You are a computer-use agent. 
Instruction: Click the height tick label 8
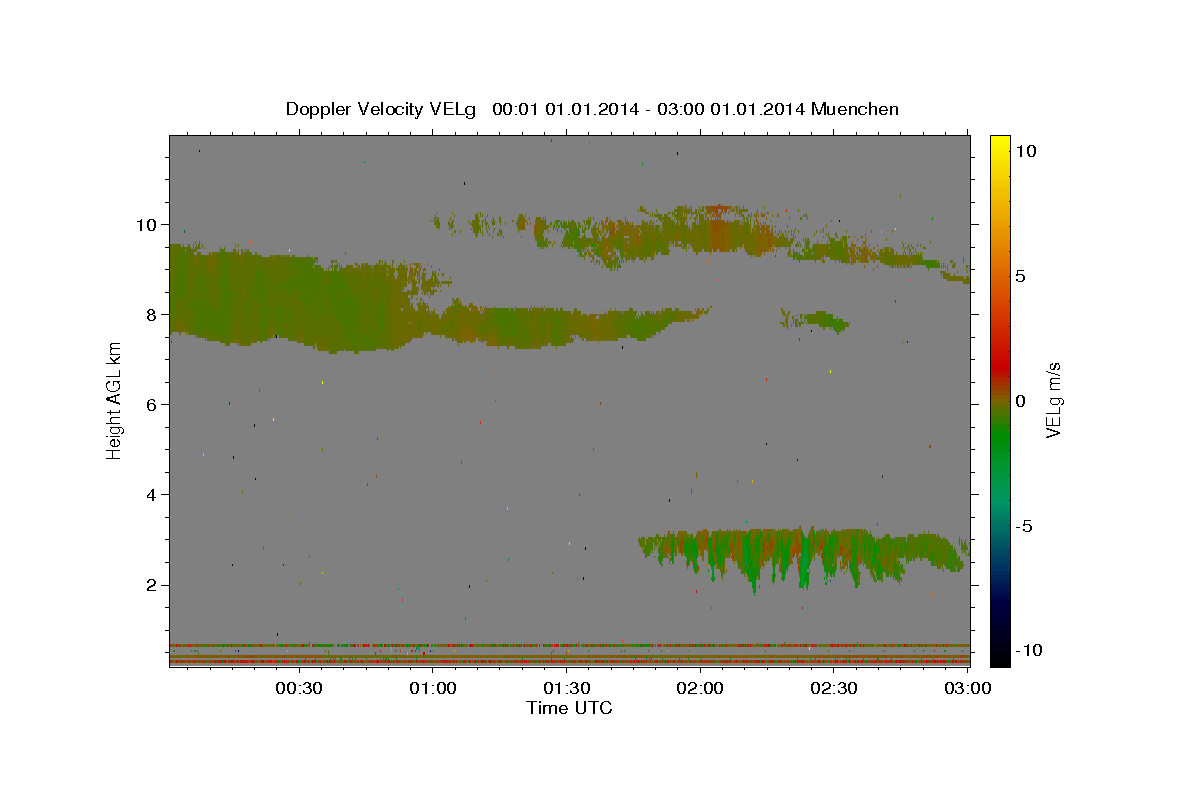pyautogui.click(x=152, y=314)
